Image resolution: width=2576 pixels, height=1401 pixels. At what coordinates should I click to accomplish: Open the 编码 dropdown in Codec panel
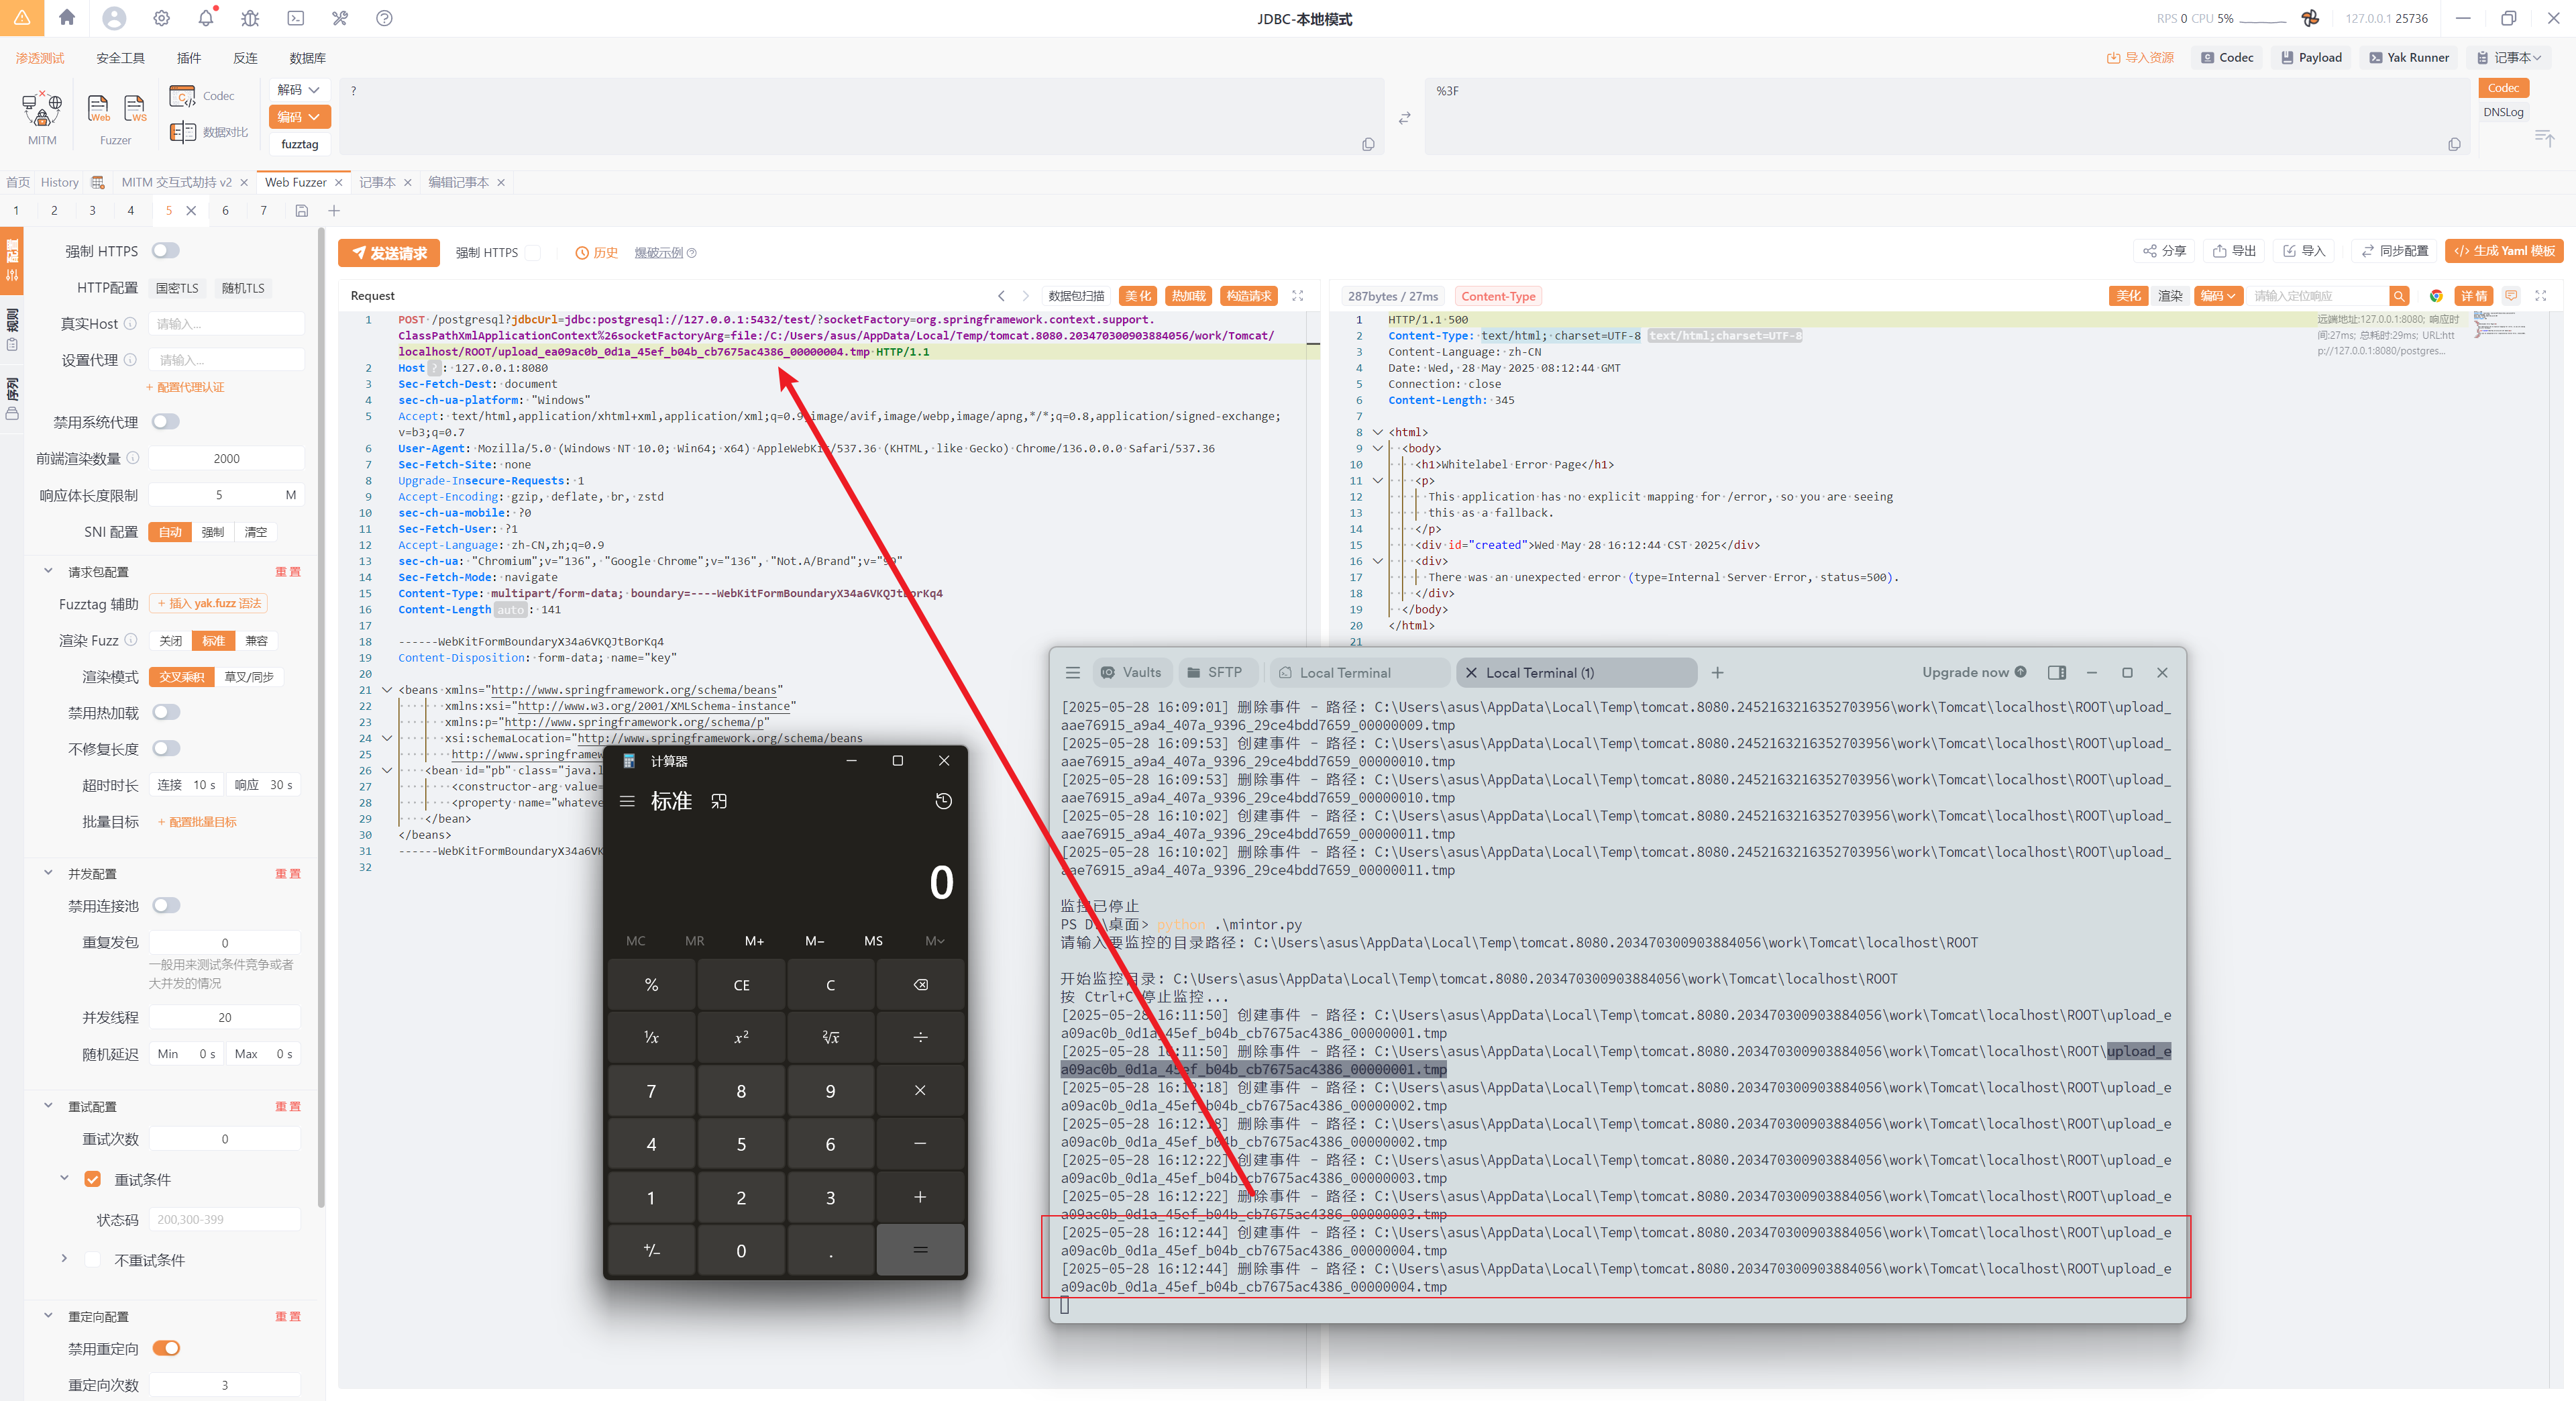[299, 117]
